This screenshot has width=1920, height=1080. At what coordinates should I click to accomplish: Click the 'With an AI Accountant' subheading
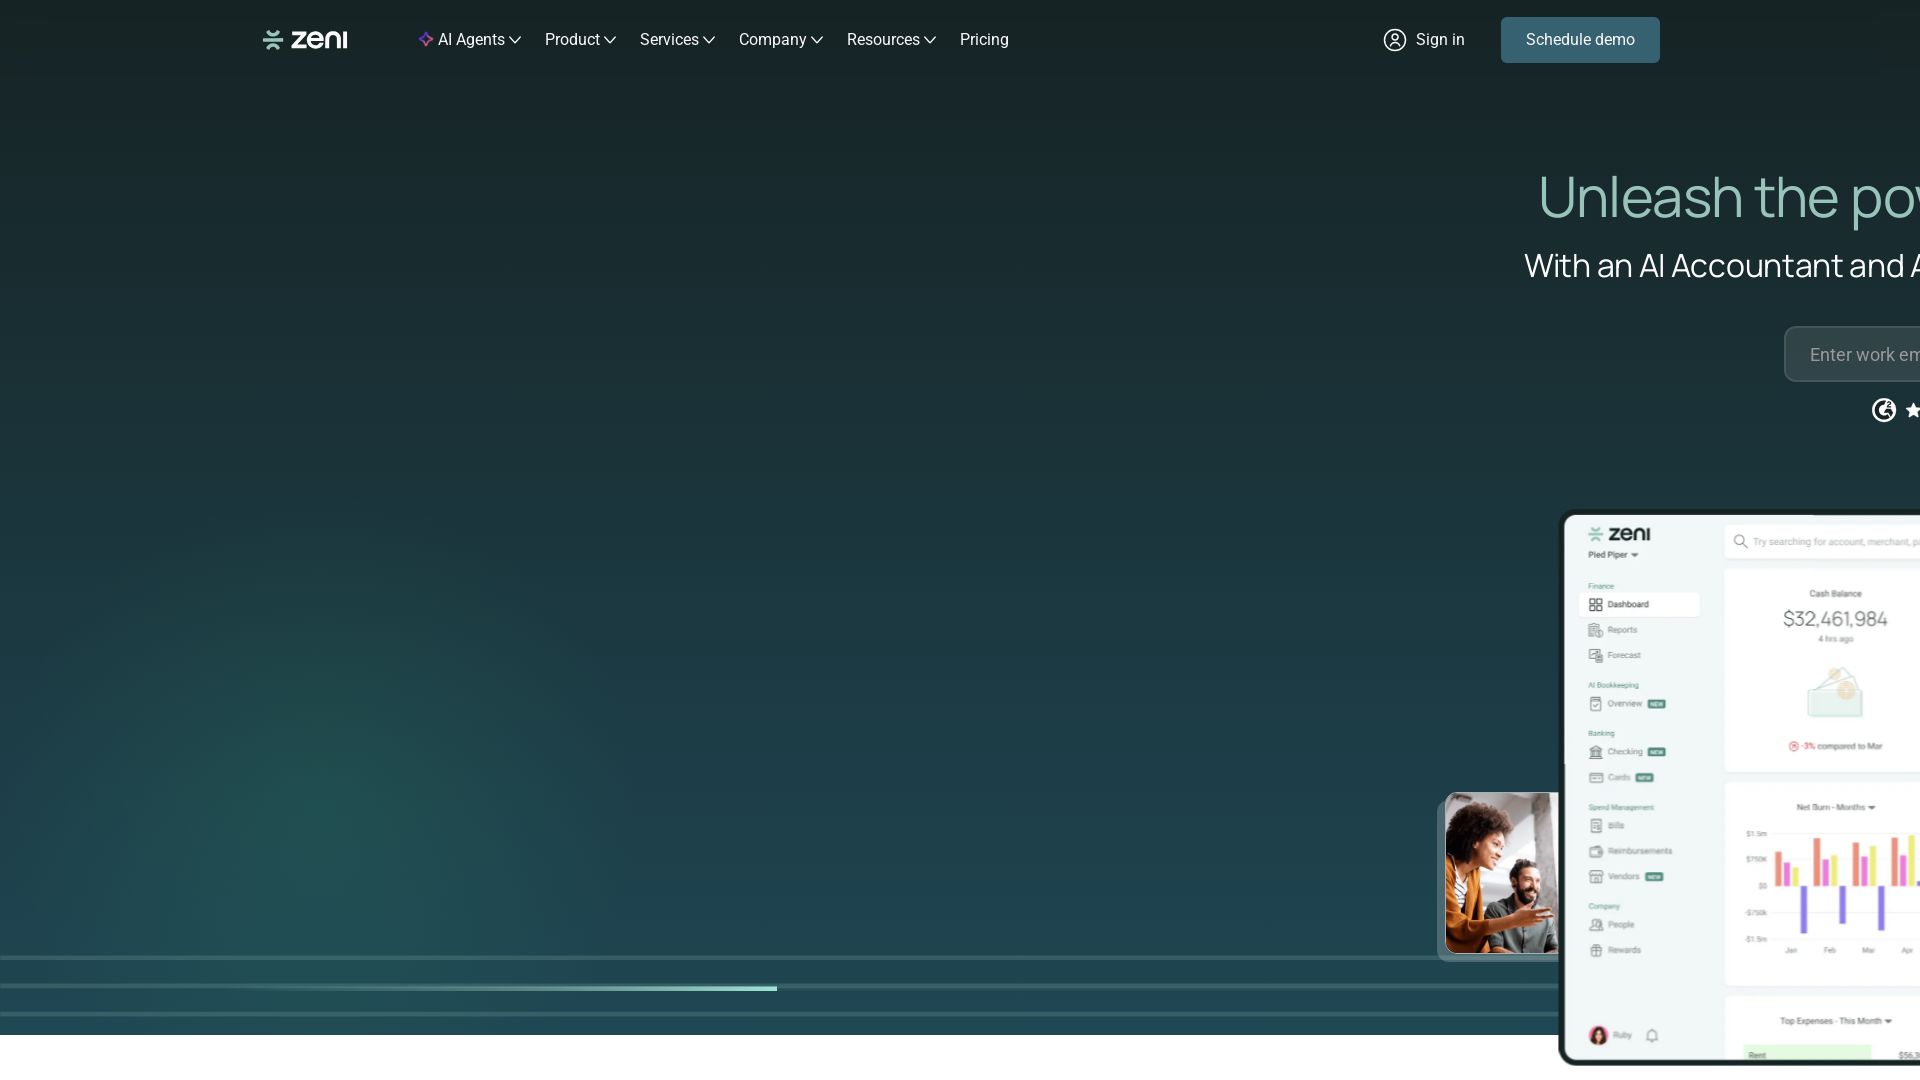[1683, 266]
